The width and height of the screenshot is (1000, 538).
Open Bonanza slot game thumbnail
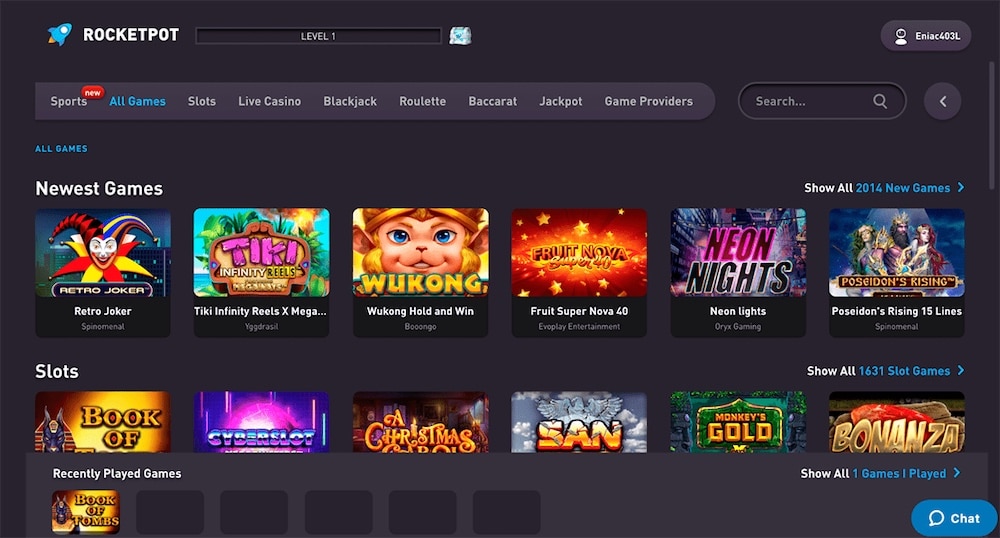(x=897, y=422)
